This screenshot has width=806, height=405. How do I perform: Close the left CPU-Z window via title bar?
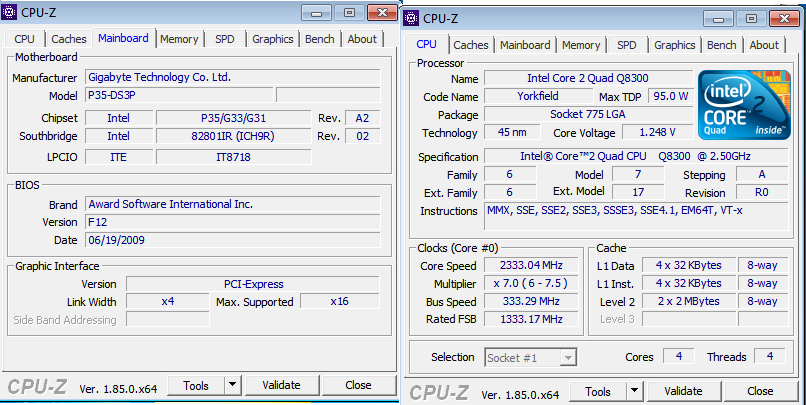point(382,13)
